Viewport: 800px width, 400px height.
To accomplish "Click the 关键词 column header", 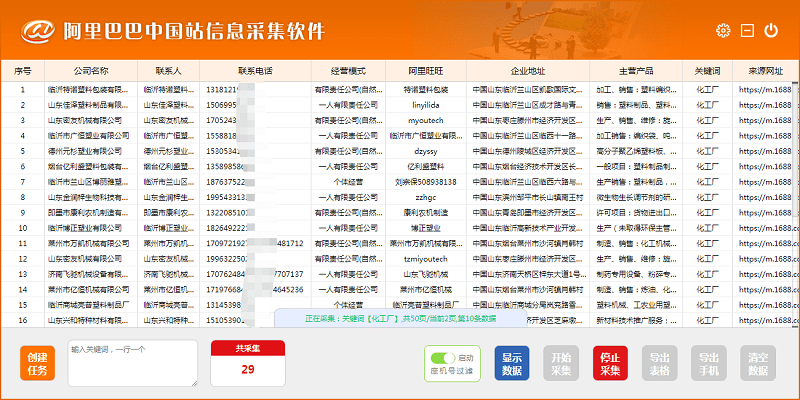I will point(708,71).
